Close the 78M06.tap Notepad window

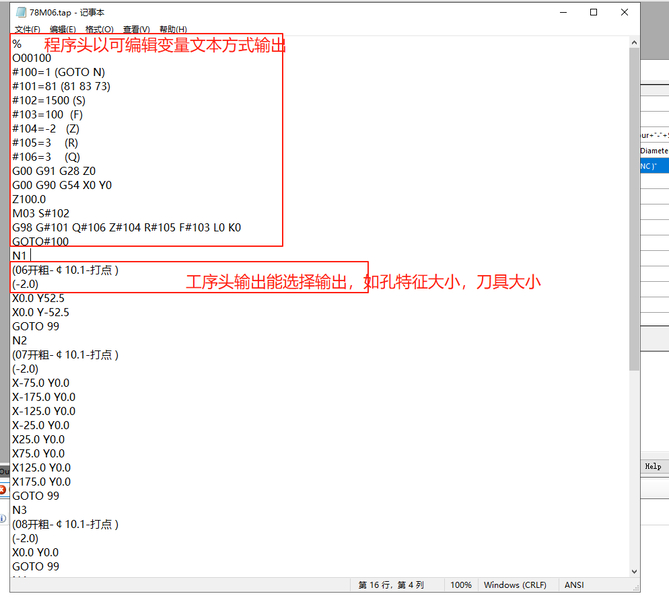point(624,12)
